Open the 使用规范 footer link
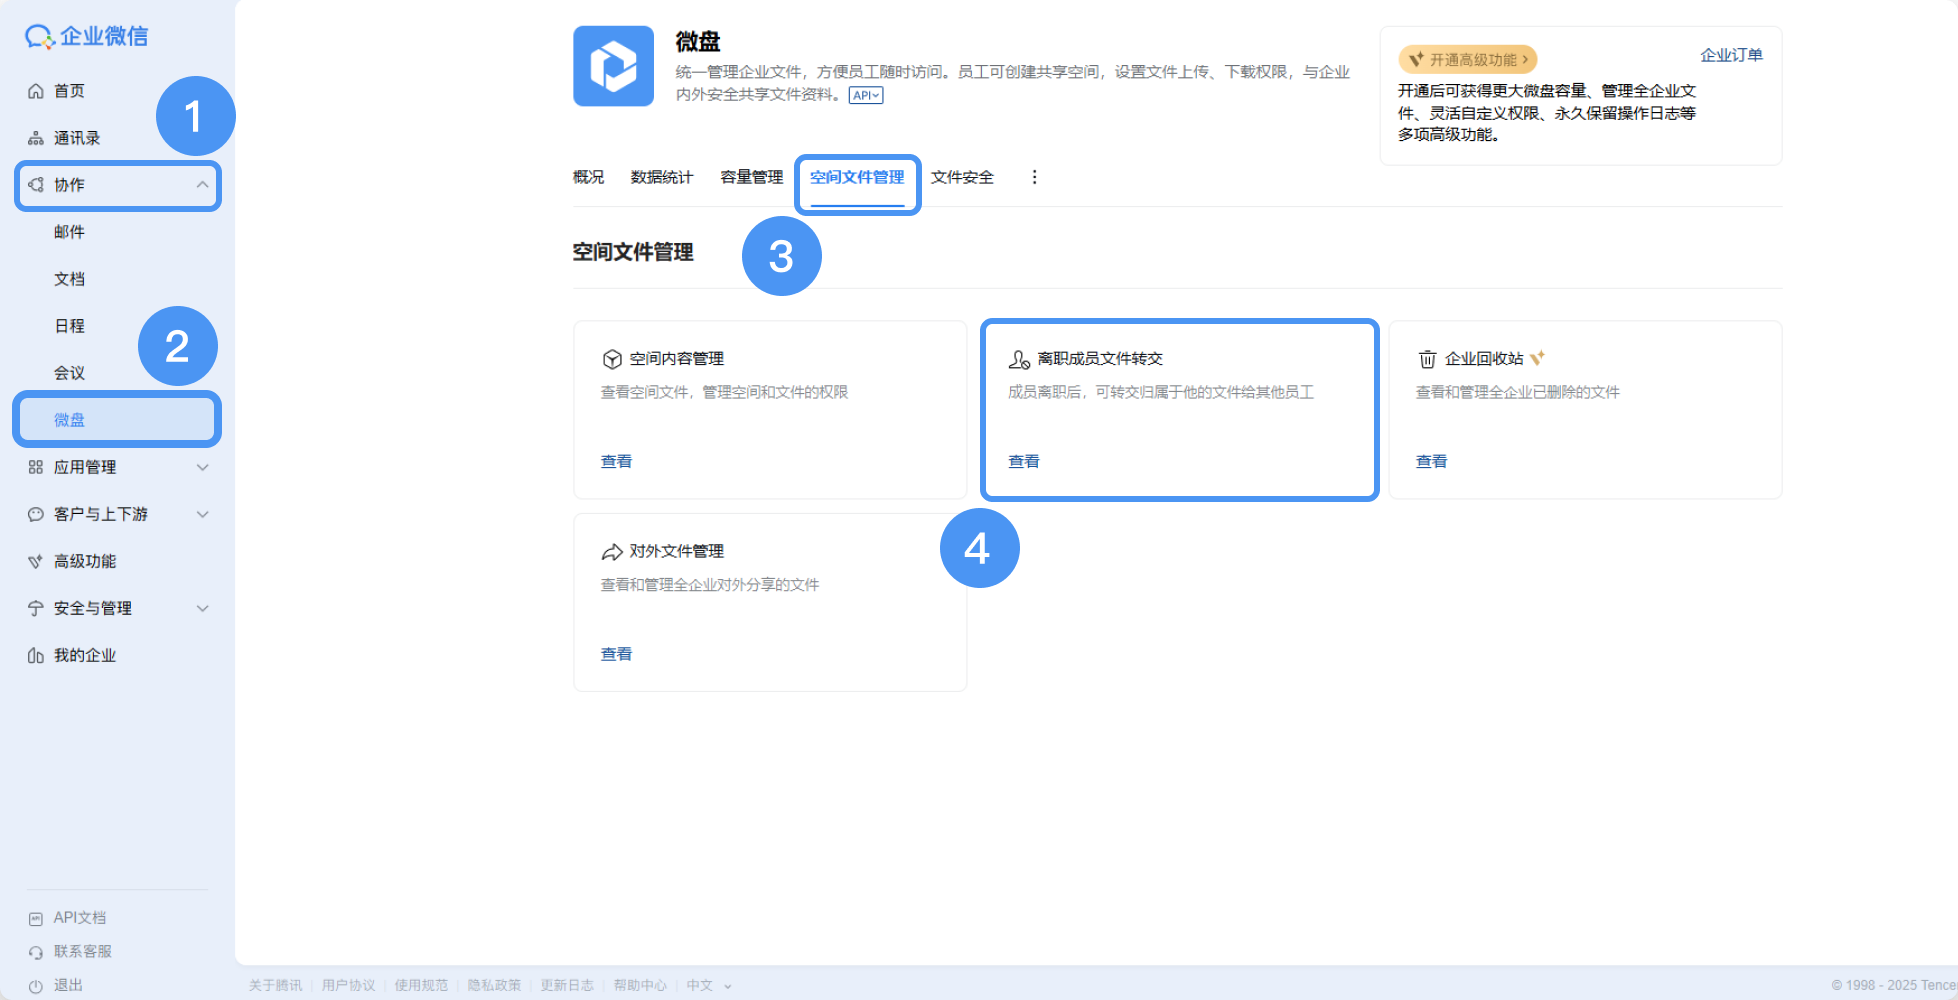 (x=421, y=986)
